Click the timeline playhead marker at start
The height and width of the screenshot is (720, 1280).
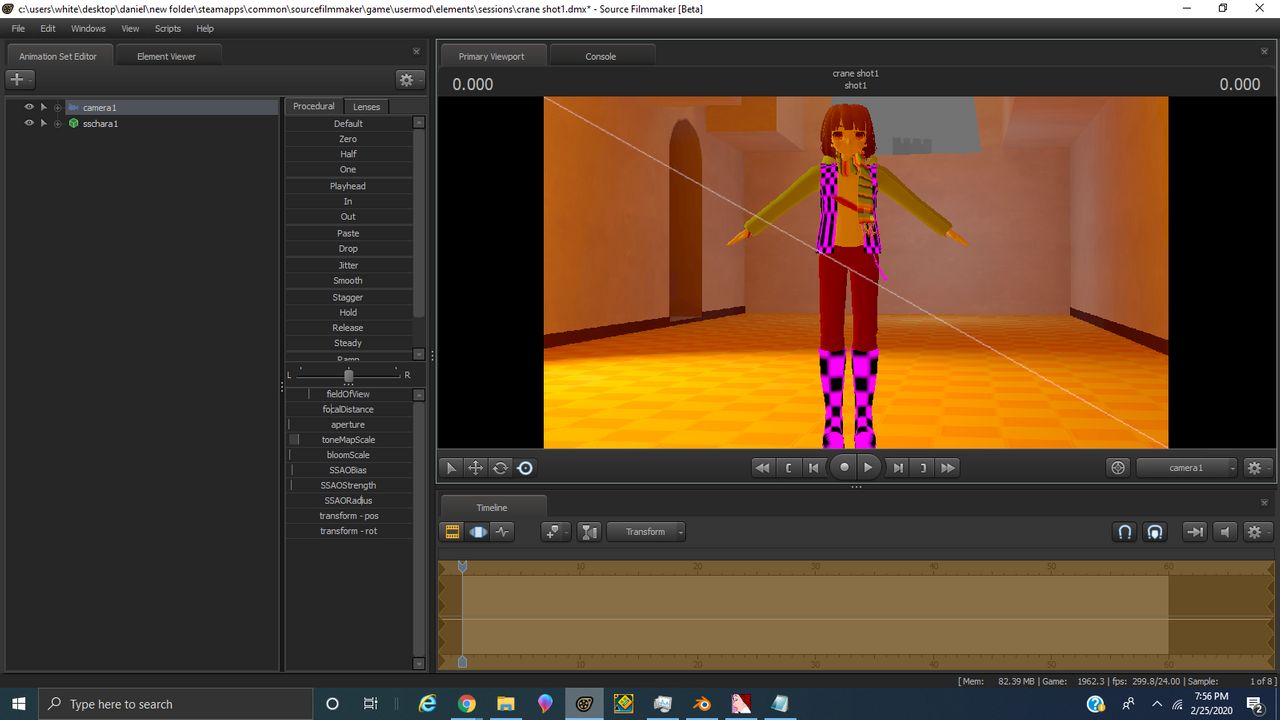462,567
